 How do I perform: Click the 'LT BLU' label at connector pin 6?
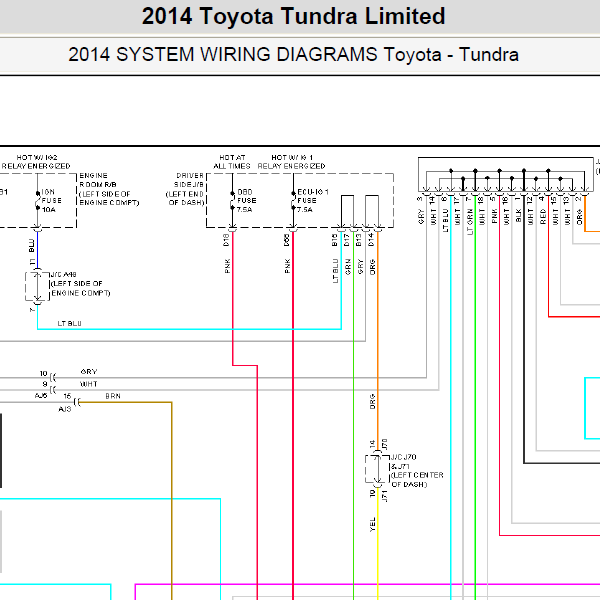pos(445,220)
